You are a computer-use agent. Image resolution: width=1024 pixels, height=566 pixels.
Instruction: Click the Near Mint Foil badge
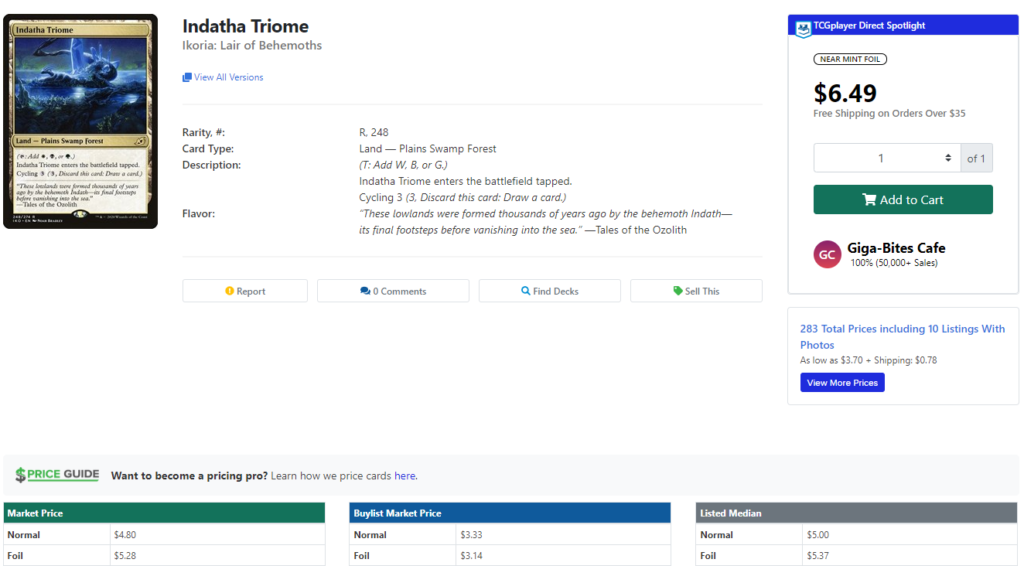click(850, 59)
